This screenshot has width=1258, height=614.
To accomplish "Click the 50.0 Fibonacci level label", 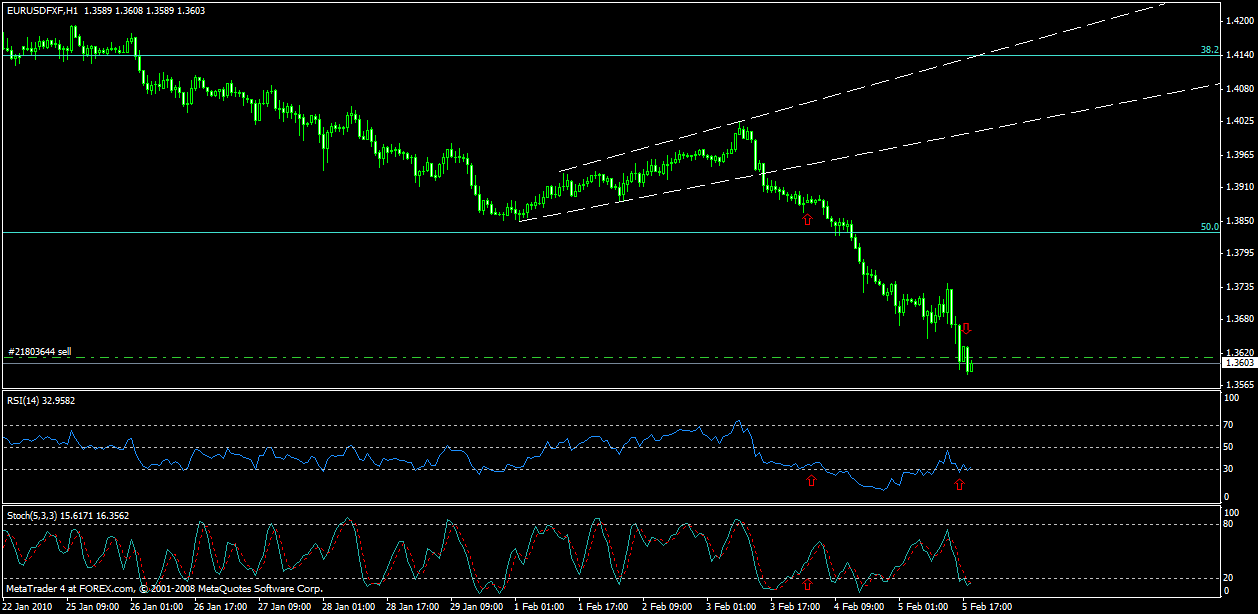I will coord(1209,227).
